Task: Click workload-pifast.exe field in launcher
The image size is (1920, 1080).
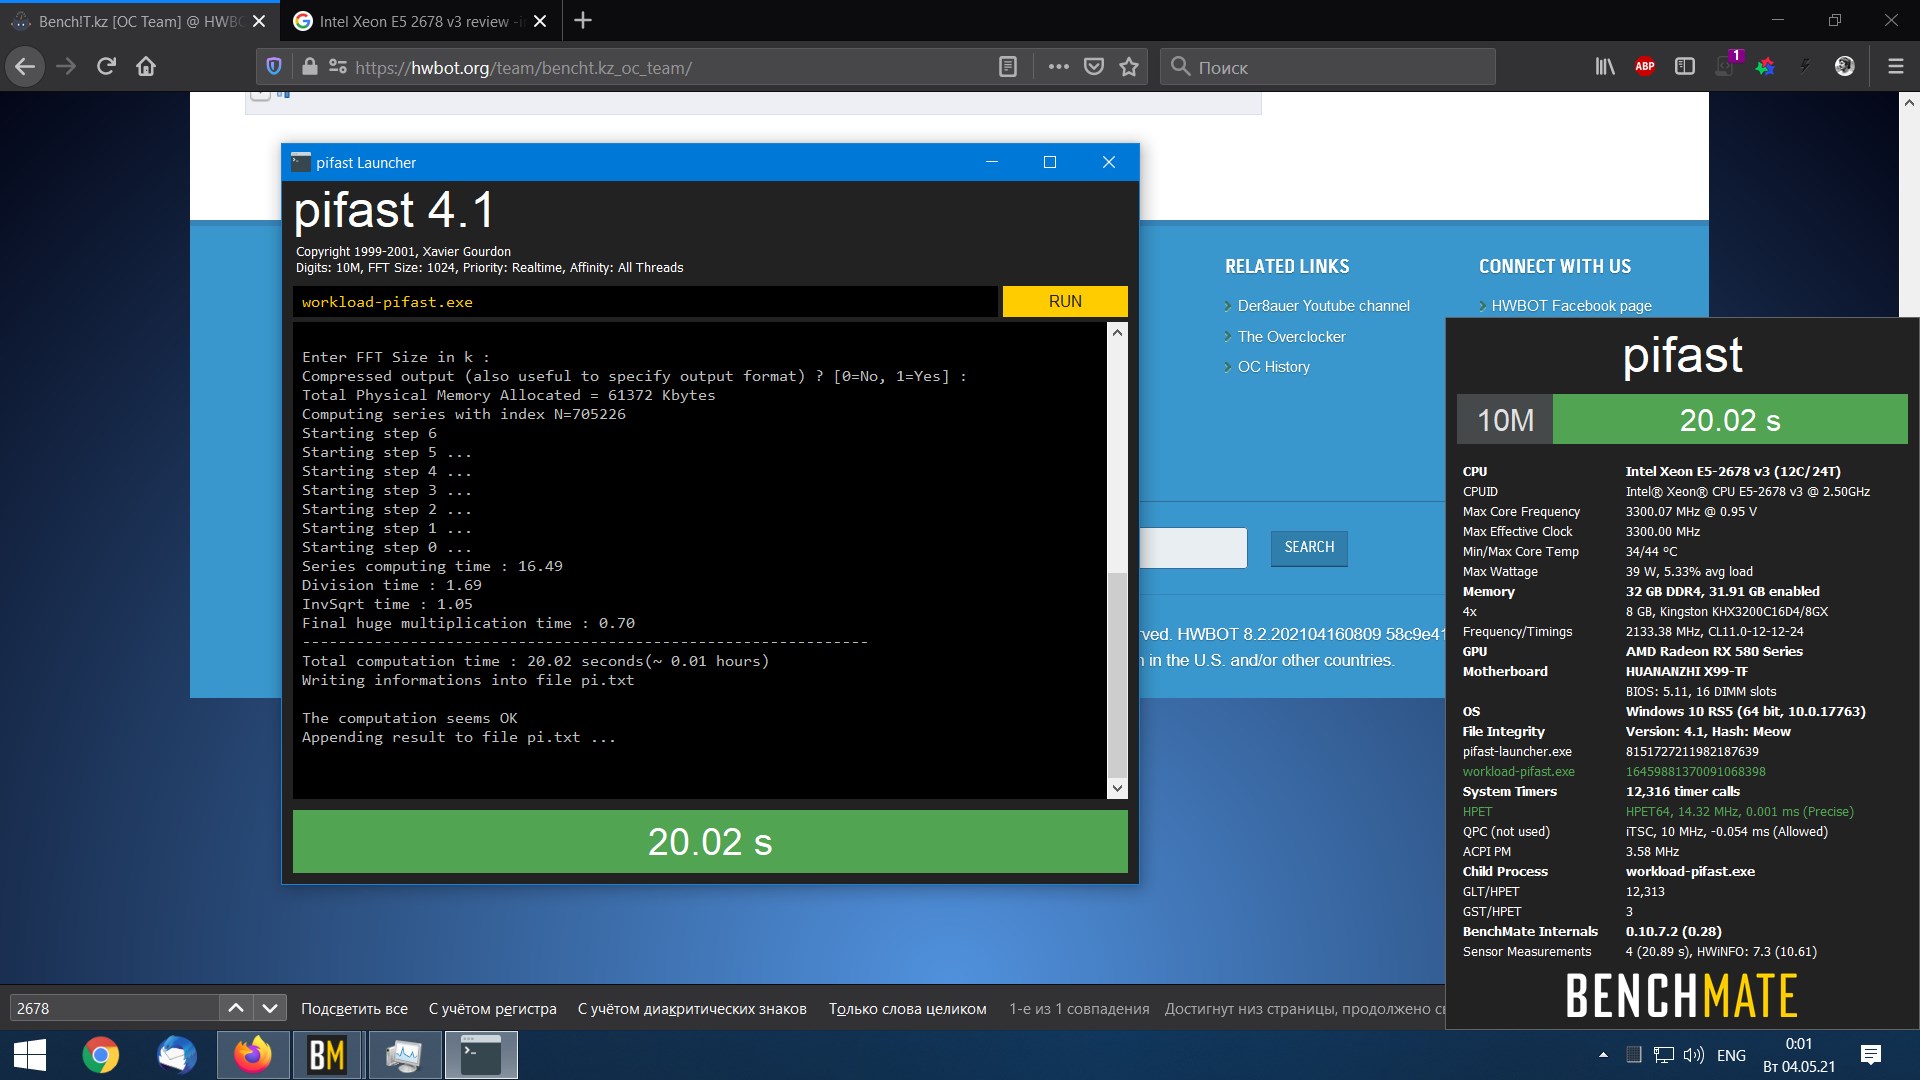Action: click(645, 302)
